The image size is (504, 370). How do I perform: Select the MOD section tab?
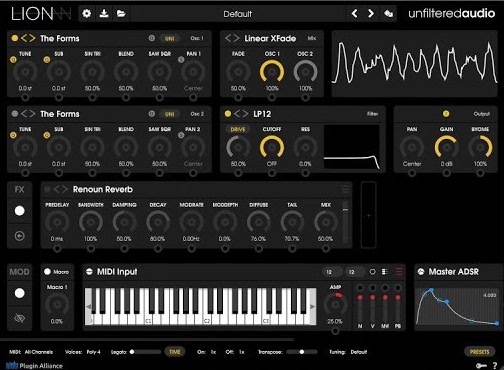[x=20, y=272]
